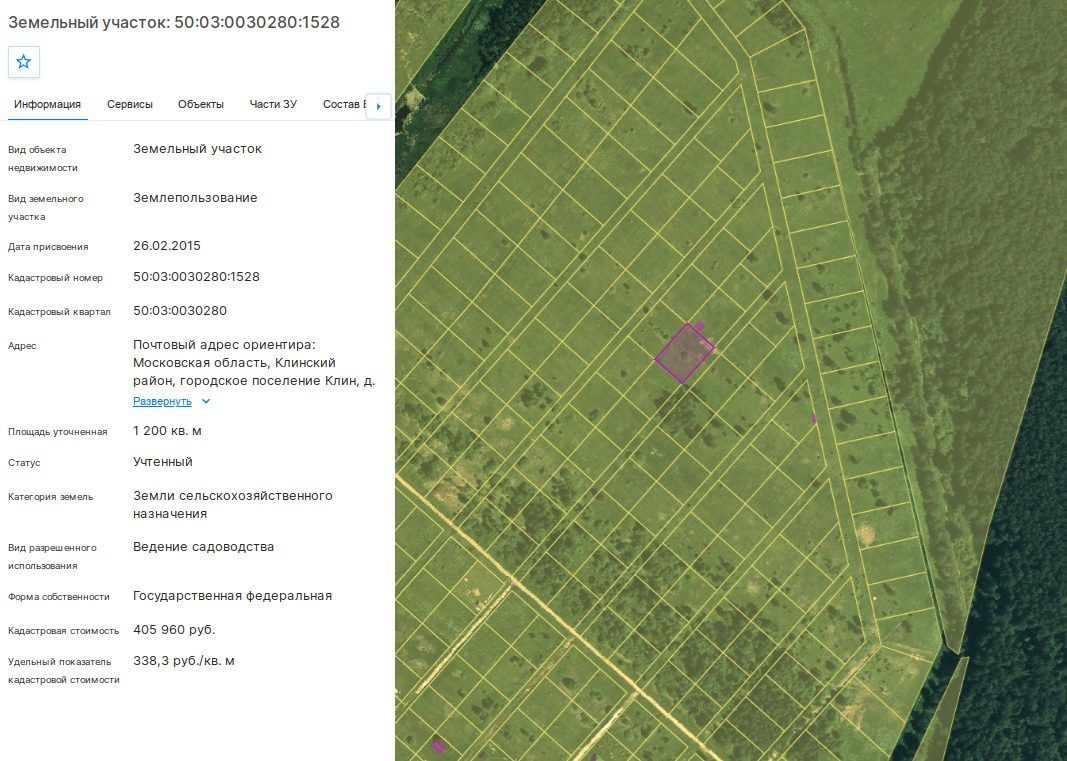Click the label Вид разрешенного использования
The image size is (1067, 761).
click(52, 557)
